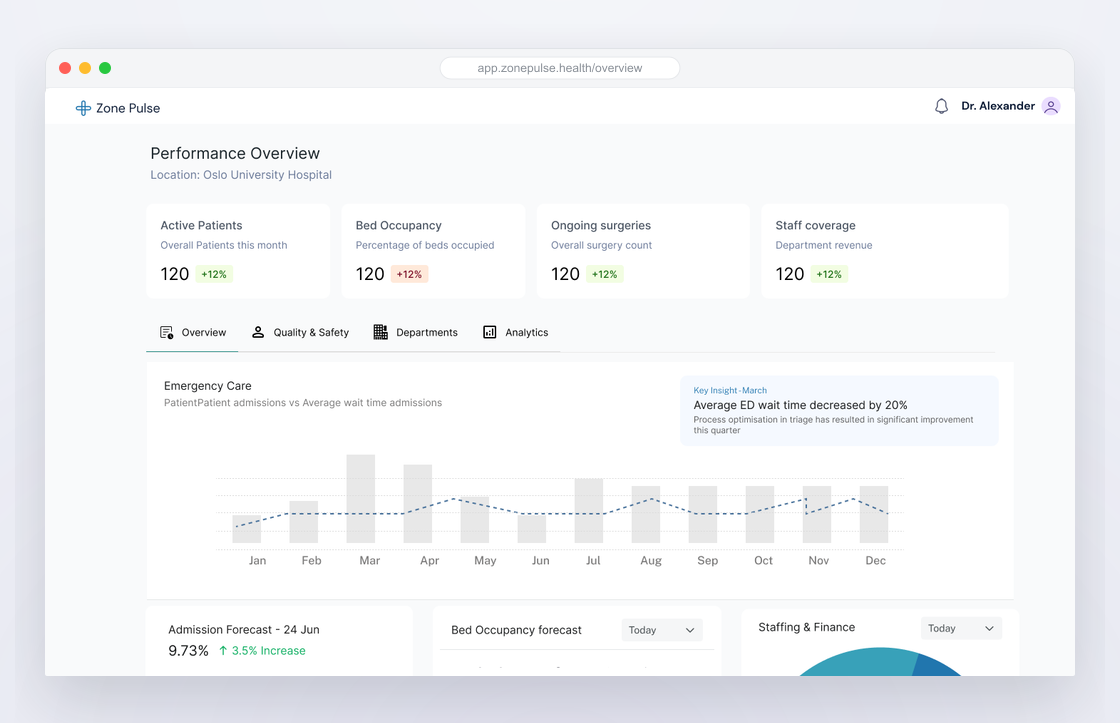1120x723 pixels.
Task: Click the address bar app.zonepulse.health/overview
Action: (x=560, y=68)
